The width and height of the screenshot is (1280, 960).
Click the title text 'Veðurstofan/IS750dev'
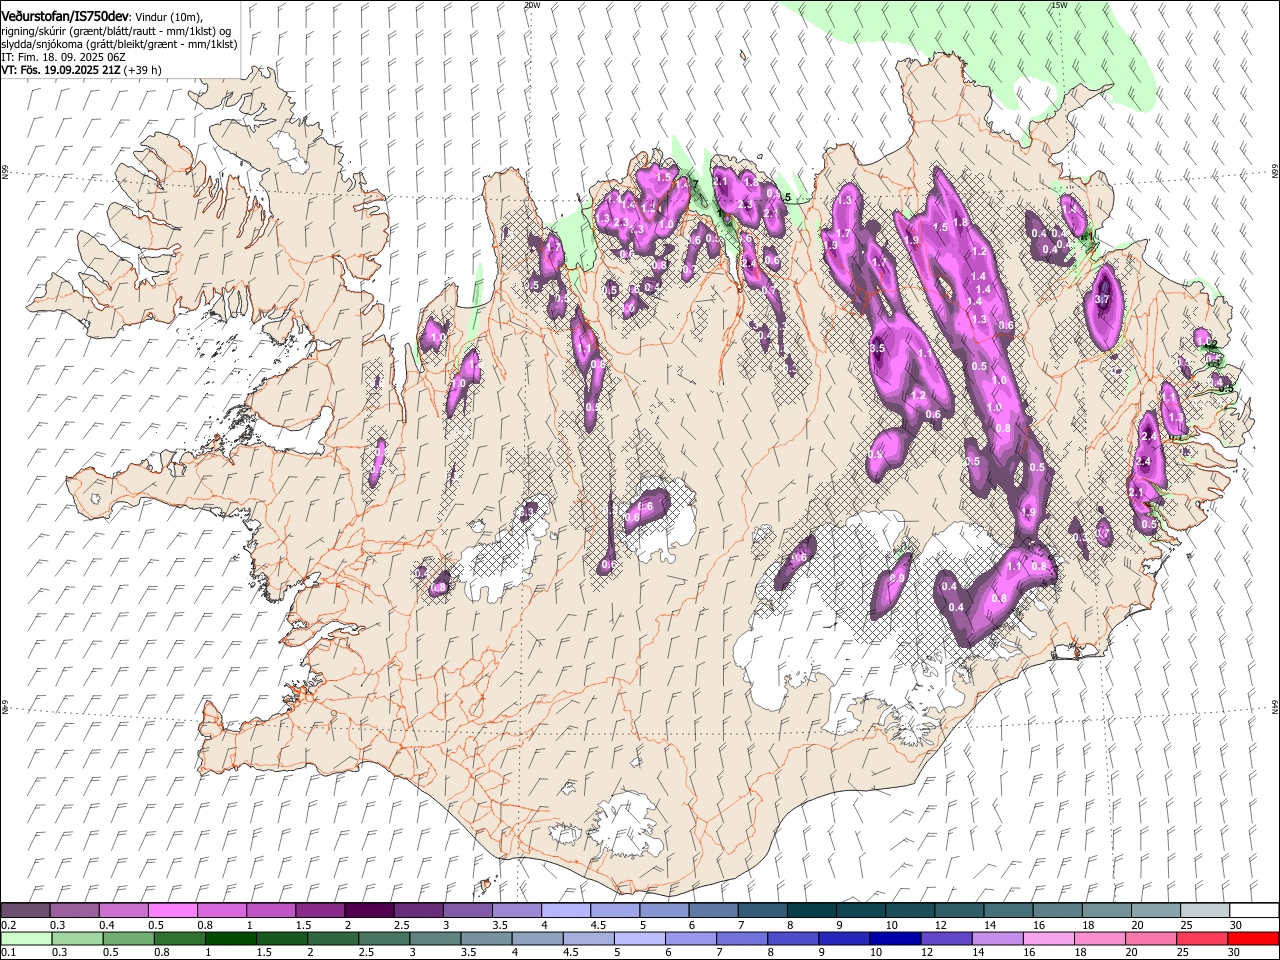point(65,16)
